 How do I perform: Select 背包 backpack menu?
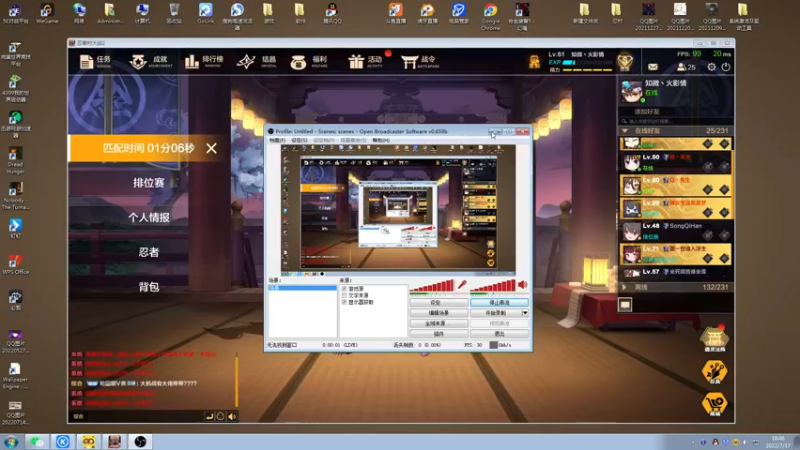click(x=148, y=287)
